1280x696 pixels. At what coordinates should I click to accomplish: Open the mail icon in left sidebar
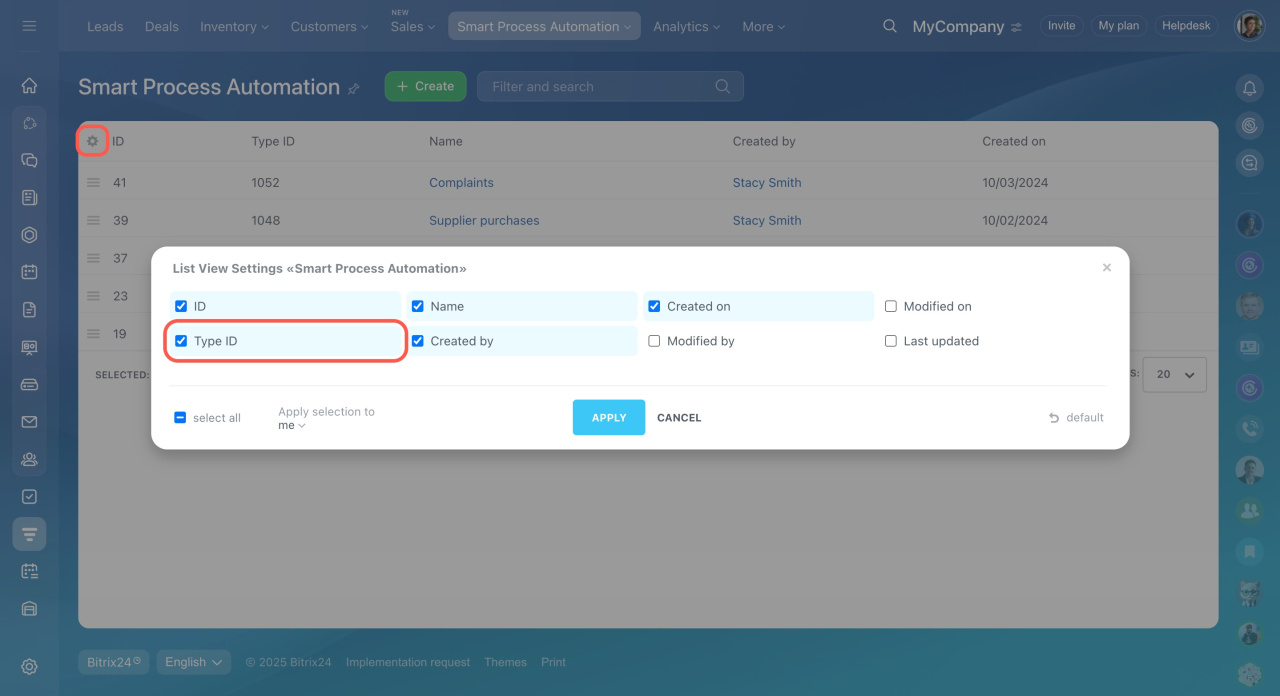[29, 422]
